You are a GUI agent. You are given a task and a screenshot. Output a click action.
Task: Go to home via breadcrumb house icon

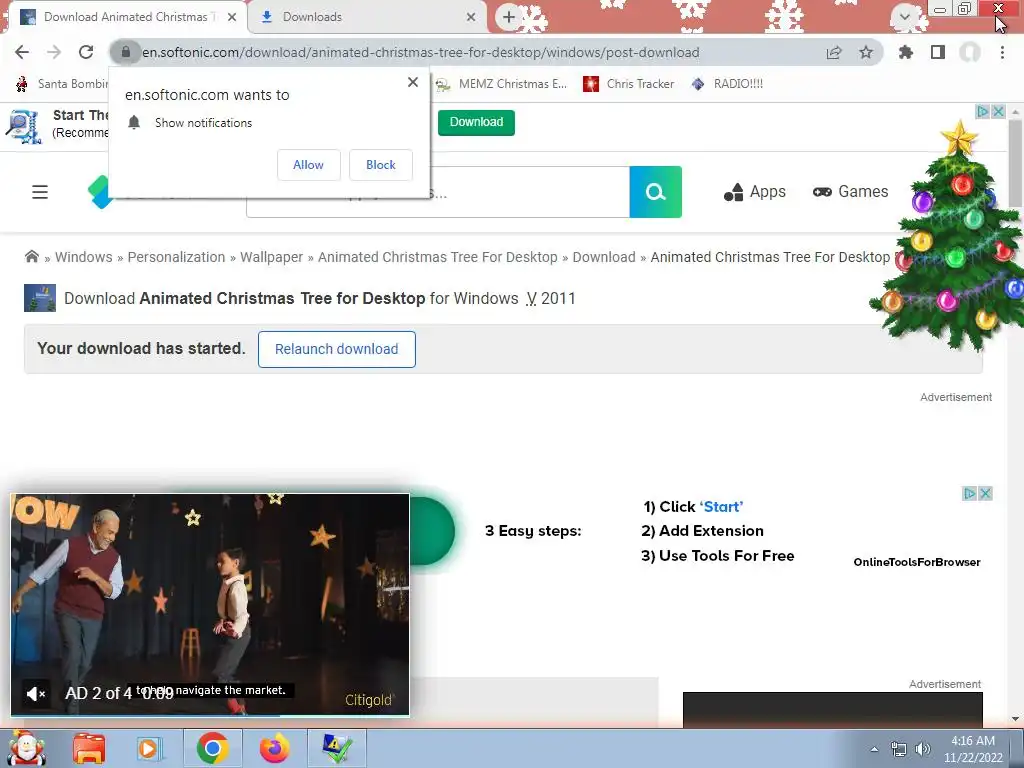31,256
